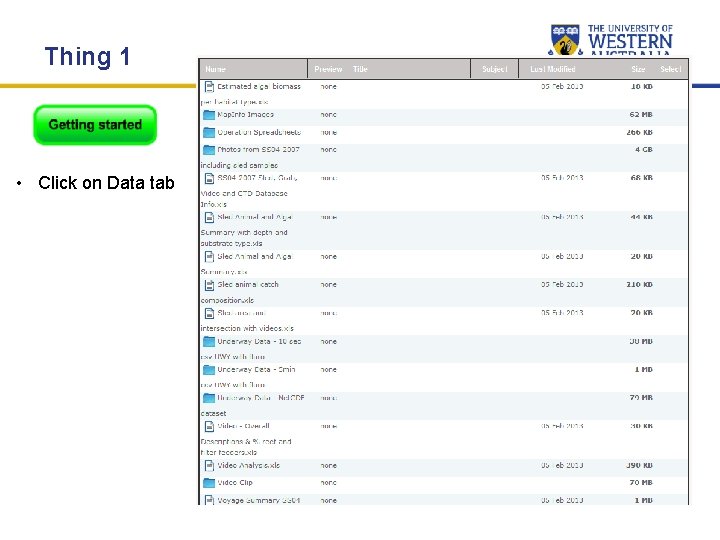Image resolution: width=720 pixels, height=540 pixels.
Task: Click the '10 KB' size in the first row
Action: tap(641, 86)
